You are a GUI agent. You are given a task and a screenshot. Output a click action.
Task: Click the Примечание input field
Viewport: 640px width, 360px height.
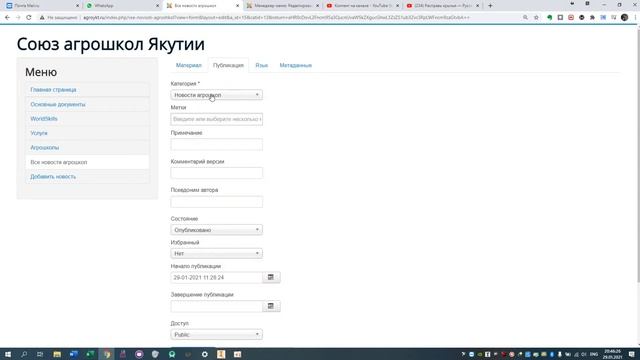(x=216, y=144)
